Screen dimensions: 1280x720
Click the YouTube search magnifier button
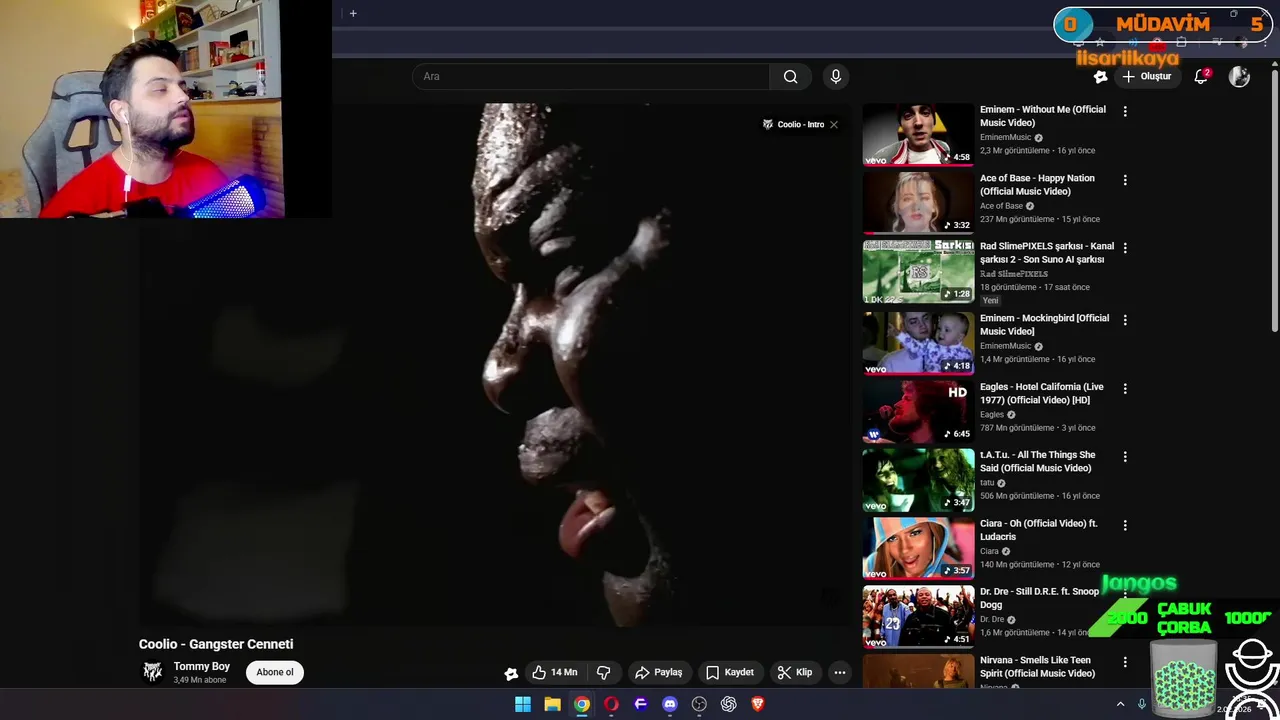tap(790, 76)
